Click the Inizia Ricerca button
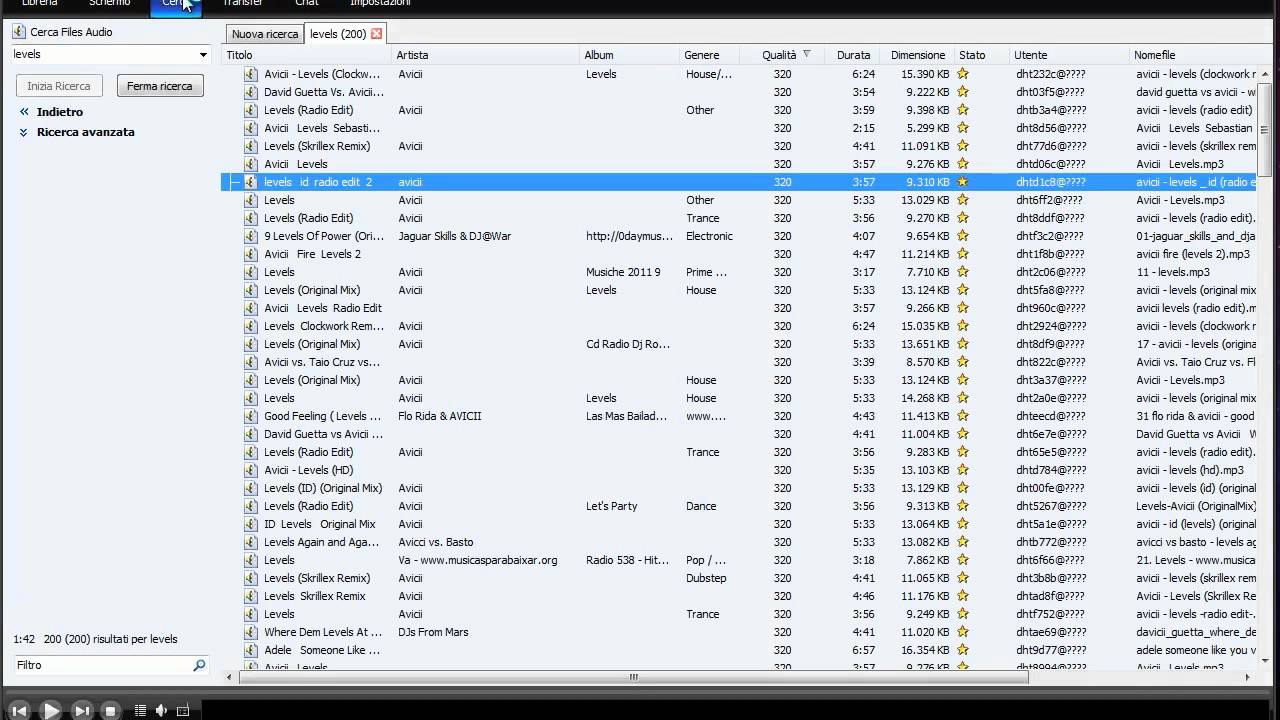Image resolution: width=1280 pixels, height=720 pixels. point(59,86)
